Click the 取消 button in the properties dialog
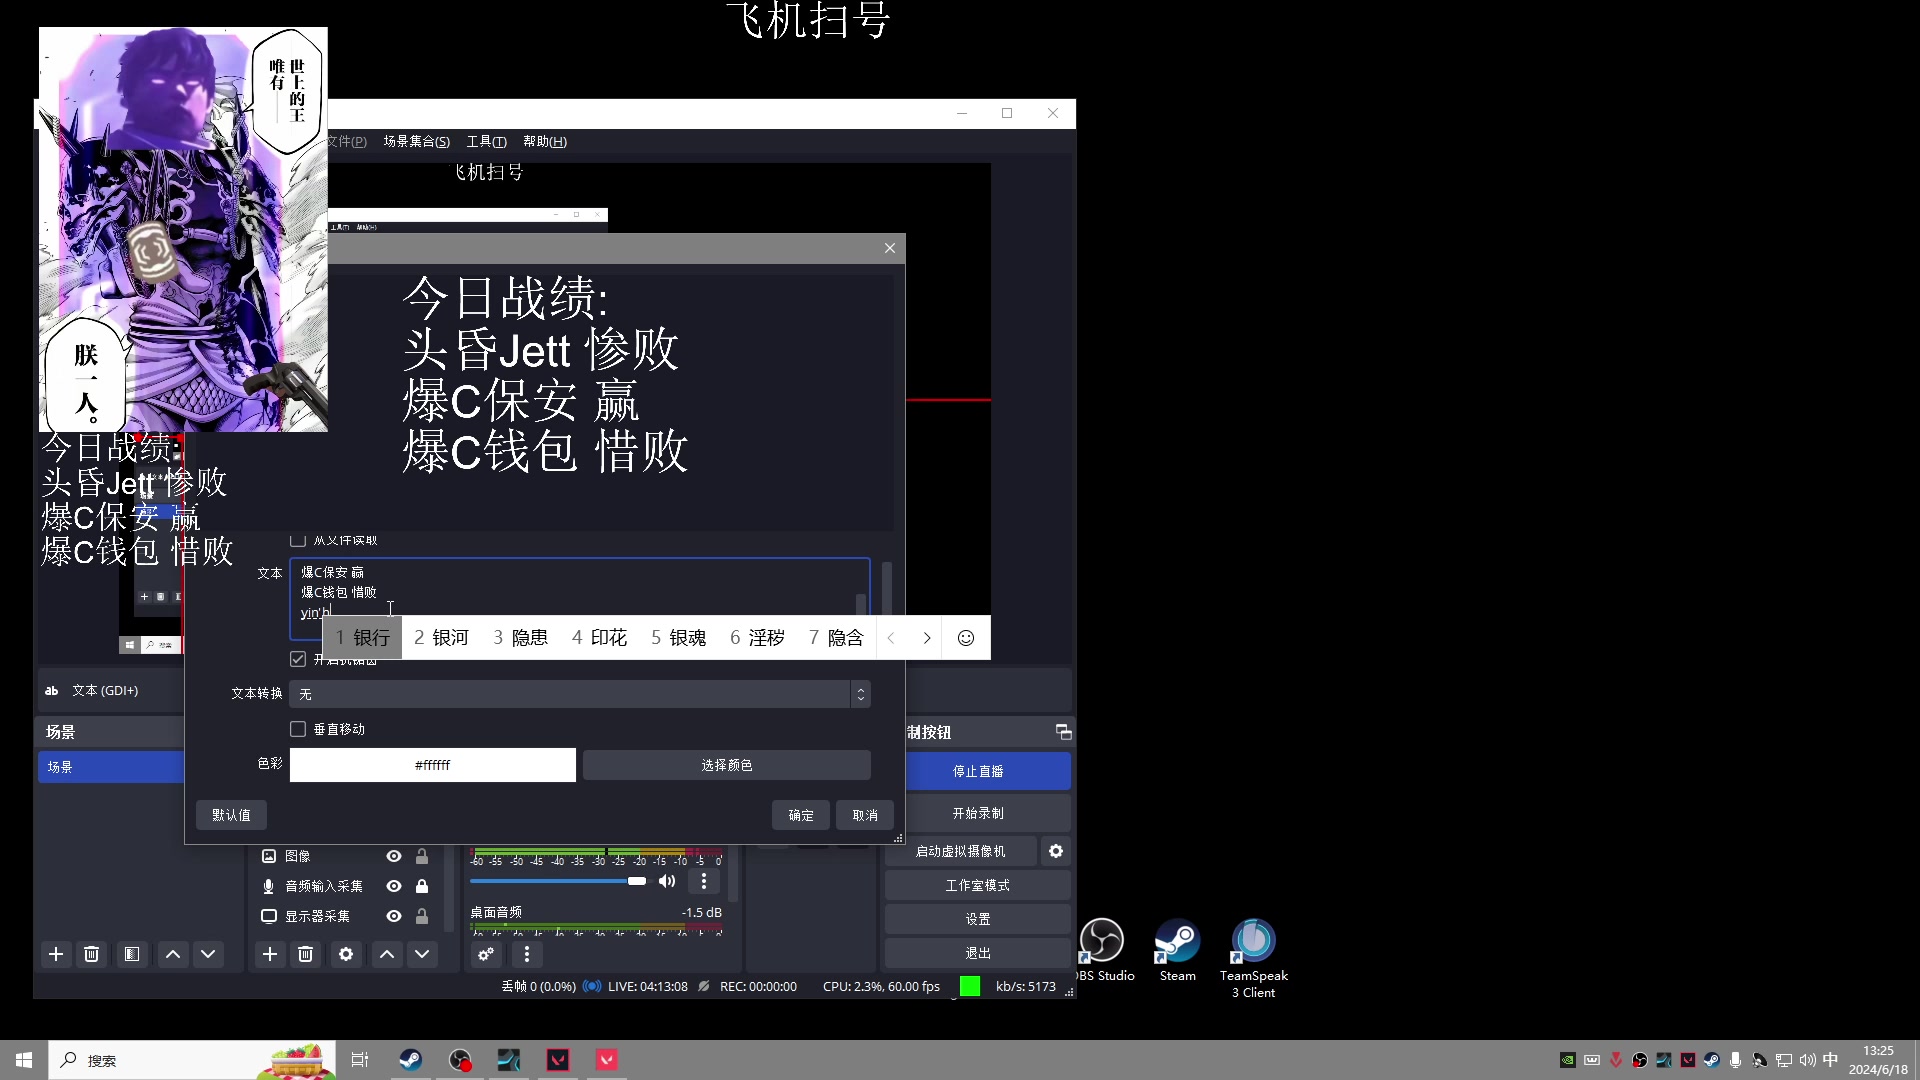The image size is (1920, 1080). [x=865, y=816]
